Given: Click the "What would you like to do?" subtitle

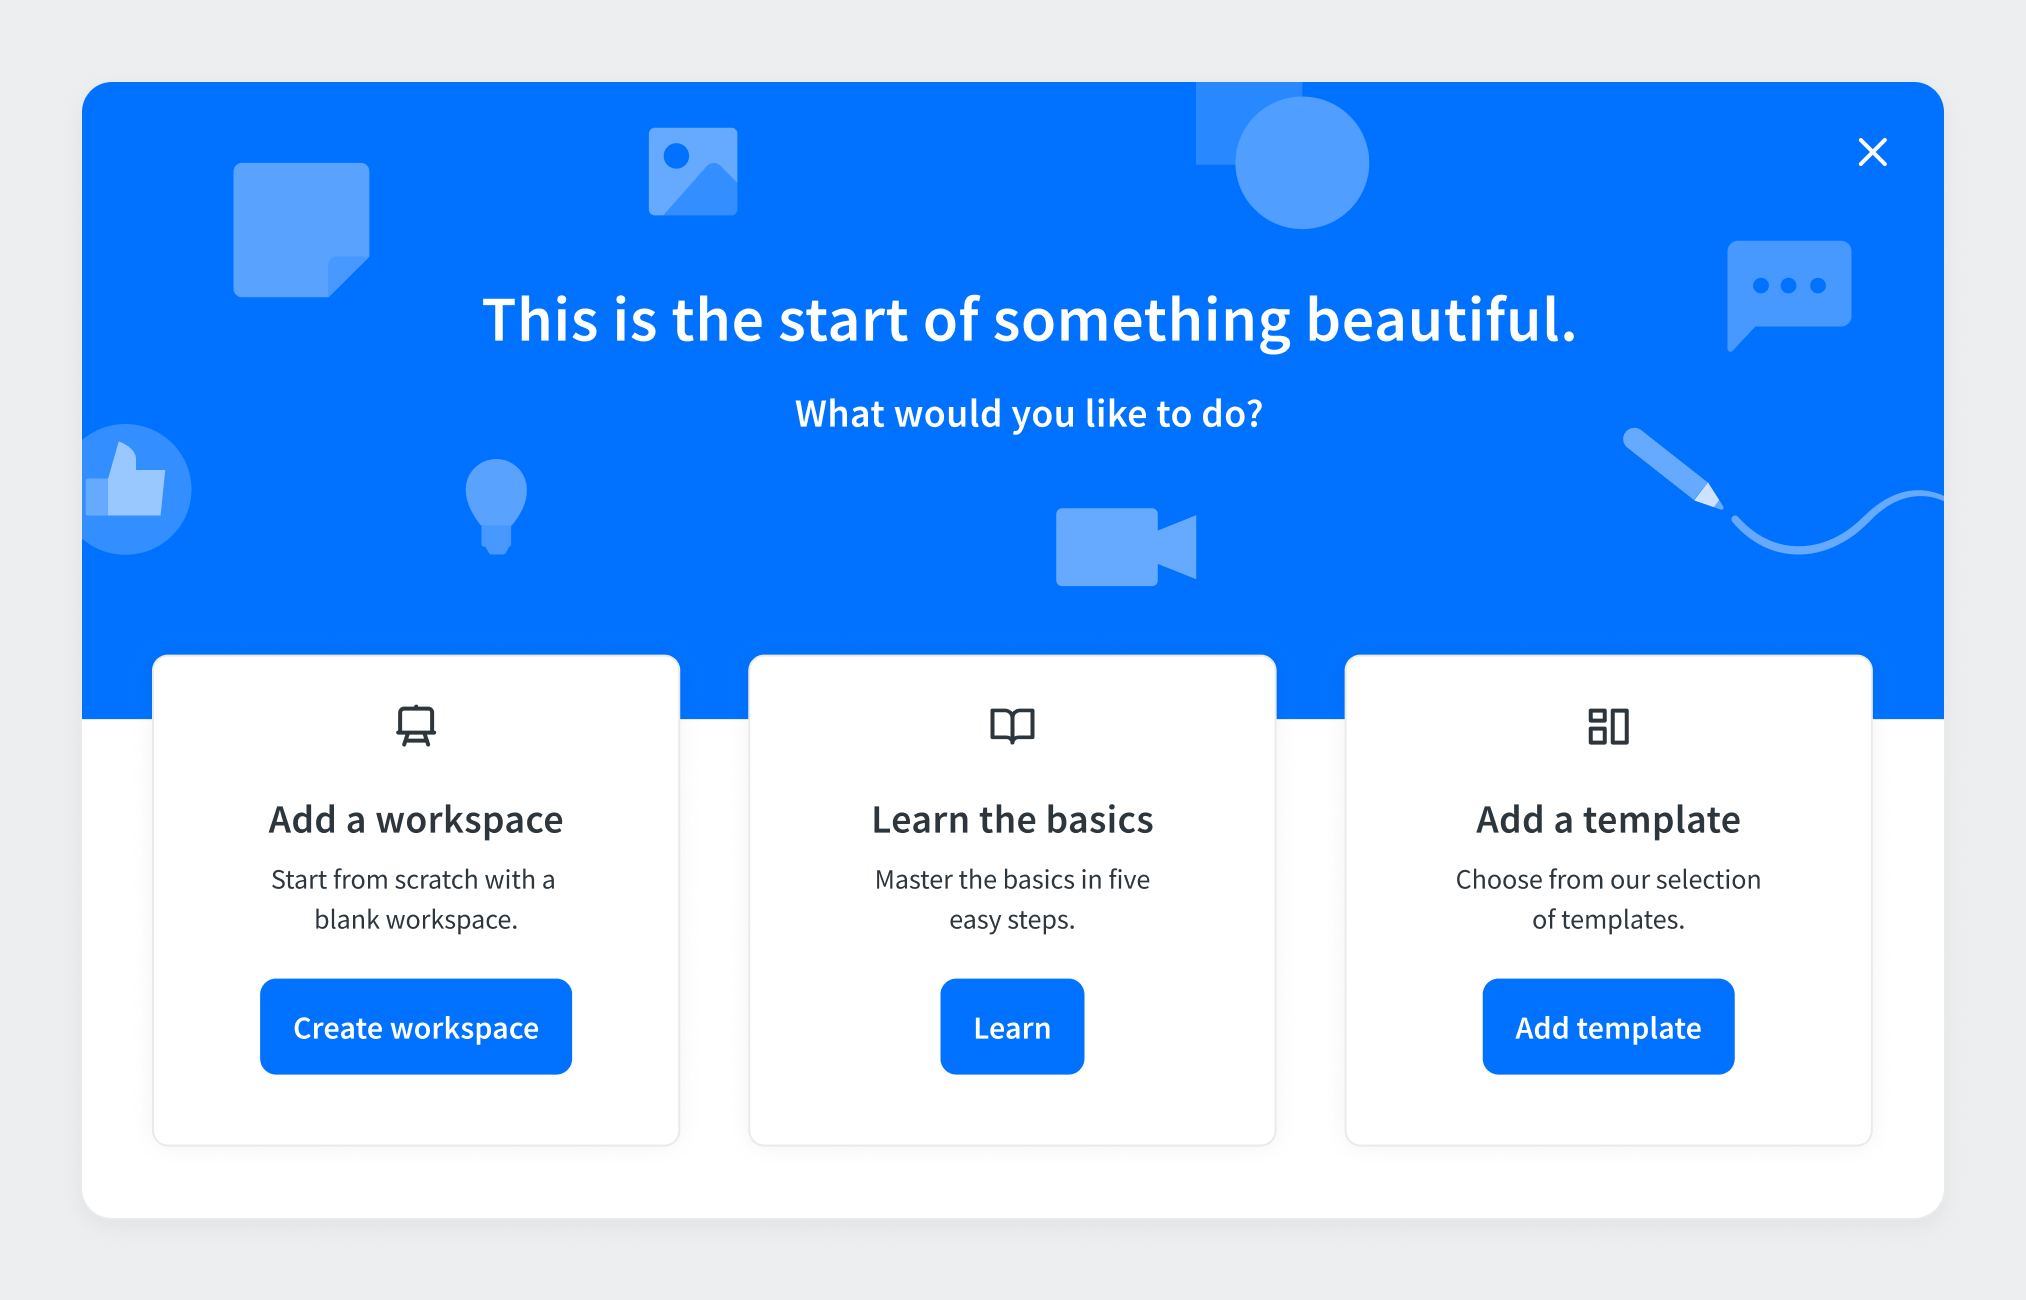Looking at the screenshot, I should tap(1028, 414).
